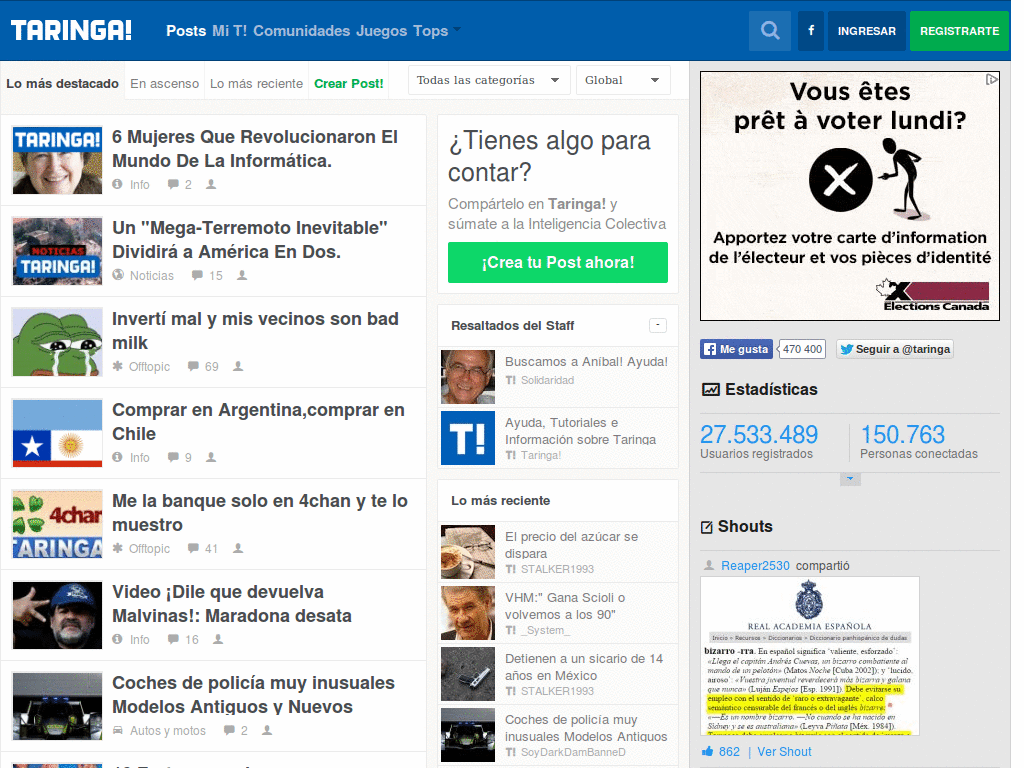The height and width of the screenshot is (768, 1024).
Task: Click the Shouts edit icon
Action: tap(707, 527)
